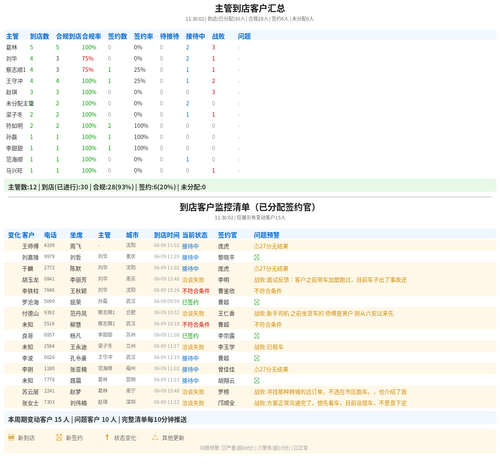500x470 pixels.
Task: Click the 新到店 legend icon
Action: 11,437
